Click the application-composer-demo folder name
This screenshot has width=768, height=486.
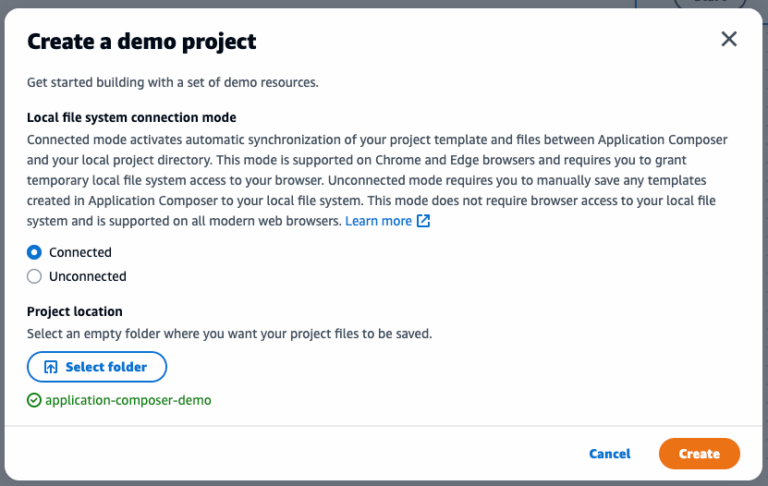tap(128, 400)
